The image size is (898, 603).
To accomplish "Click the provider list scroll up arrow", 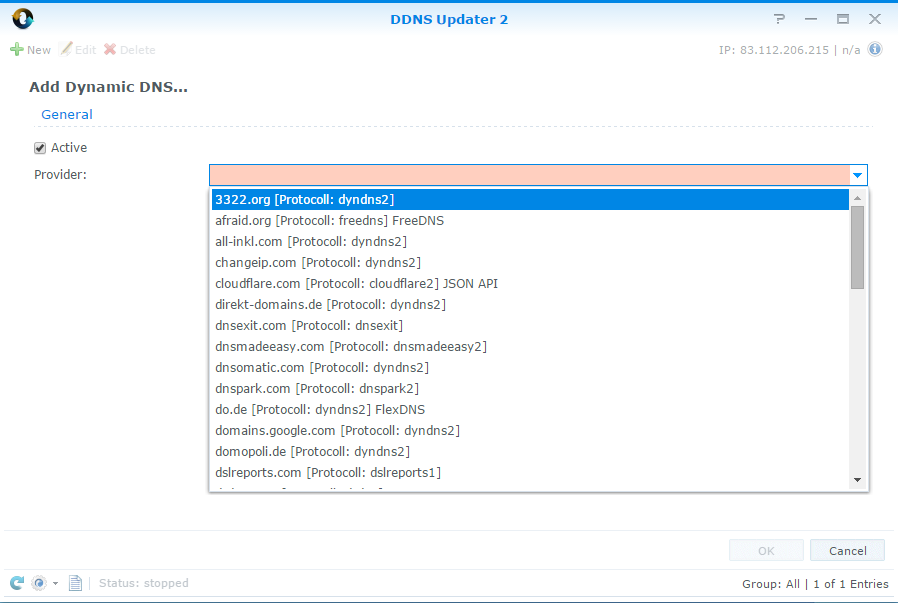I will tap(857, 198).
